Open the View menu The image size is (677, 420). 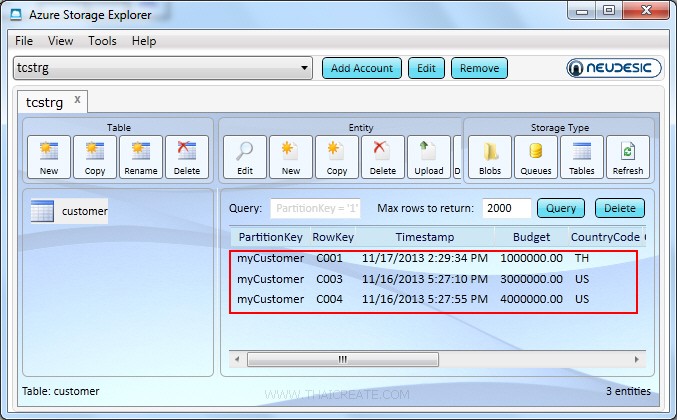point(60,41)
